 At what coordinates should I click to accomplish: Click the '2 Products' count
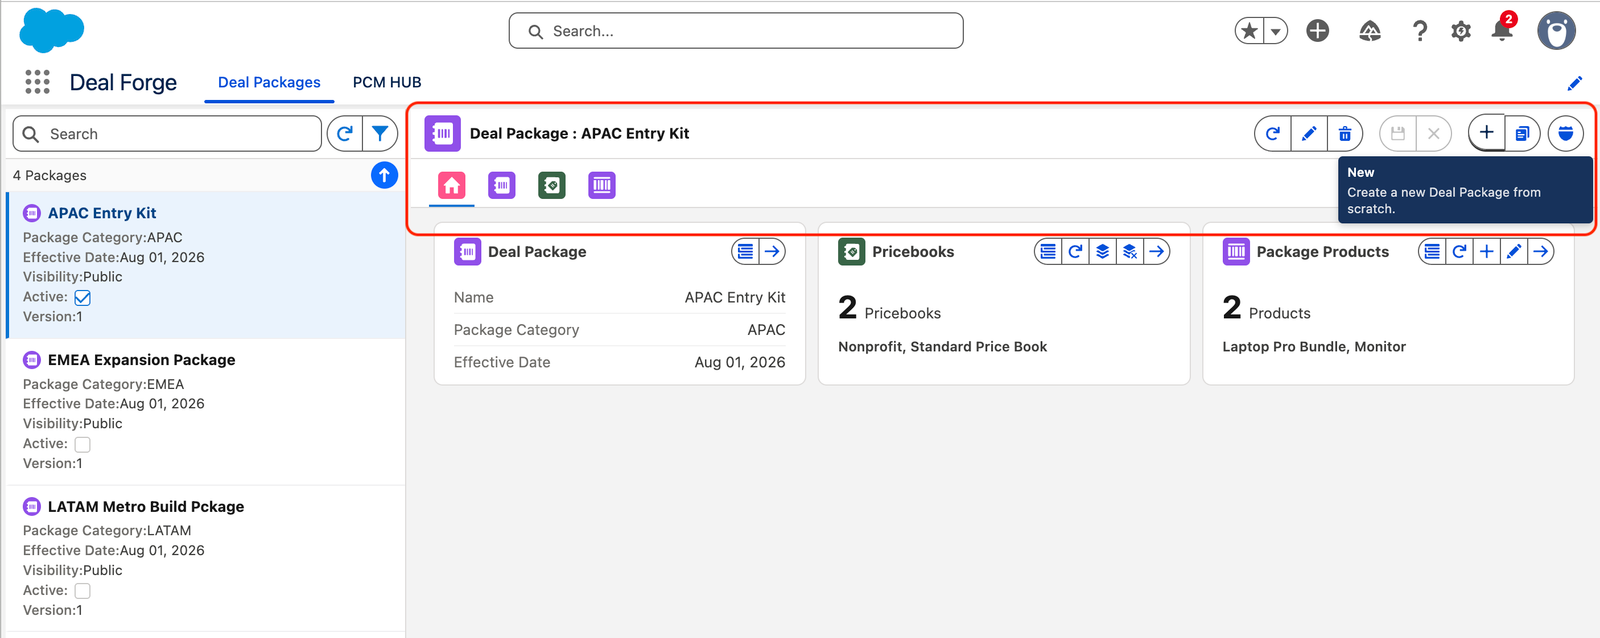click(x=1266, y=309)
